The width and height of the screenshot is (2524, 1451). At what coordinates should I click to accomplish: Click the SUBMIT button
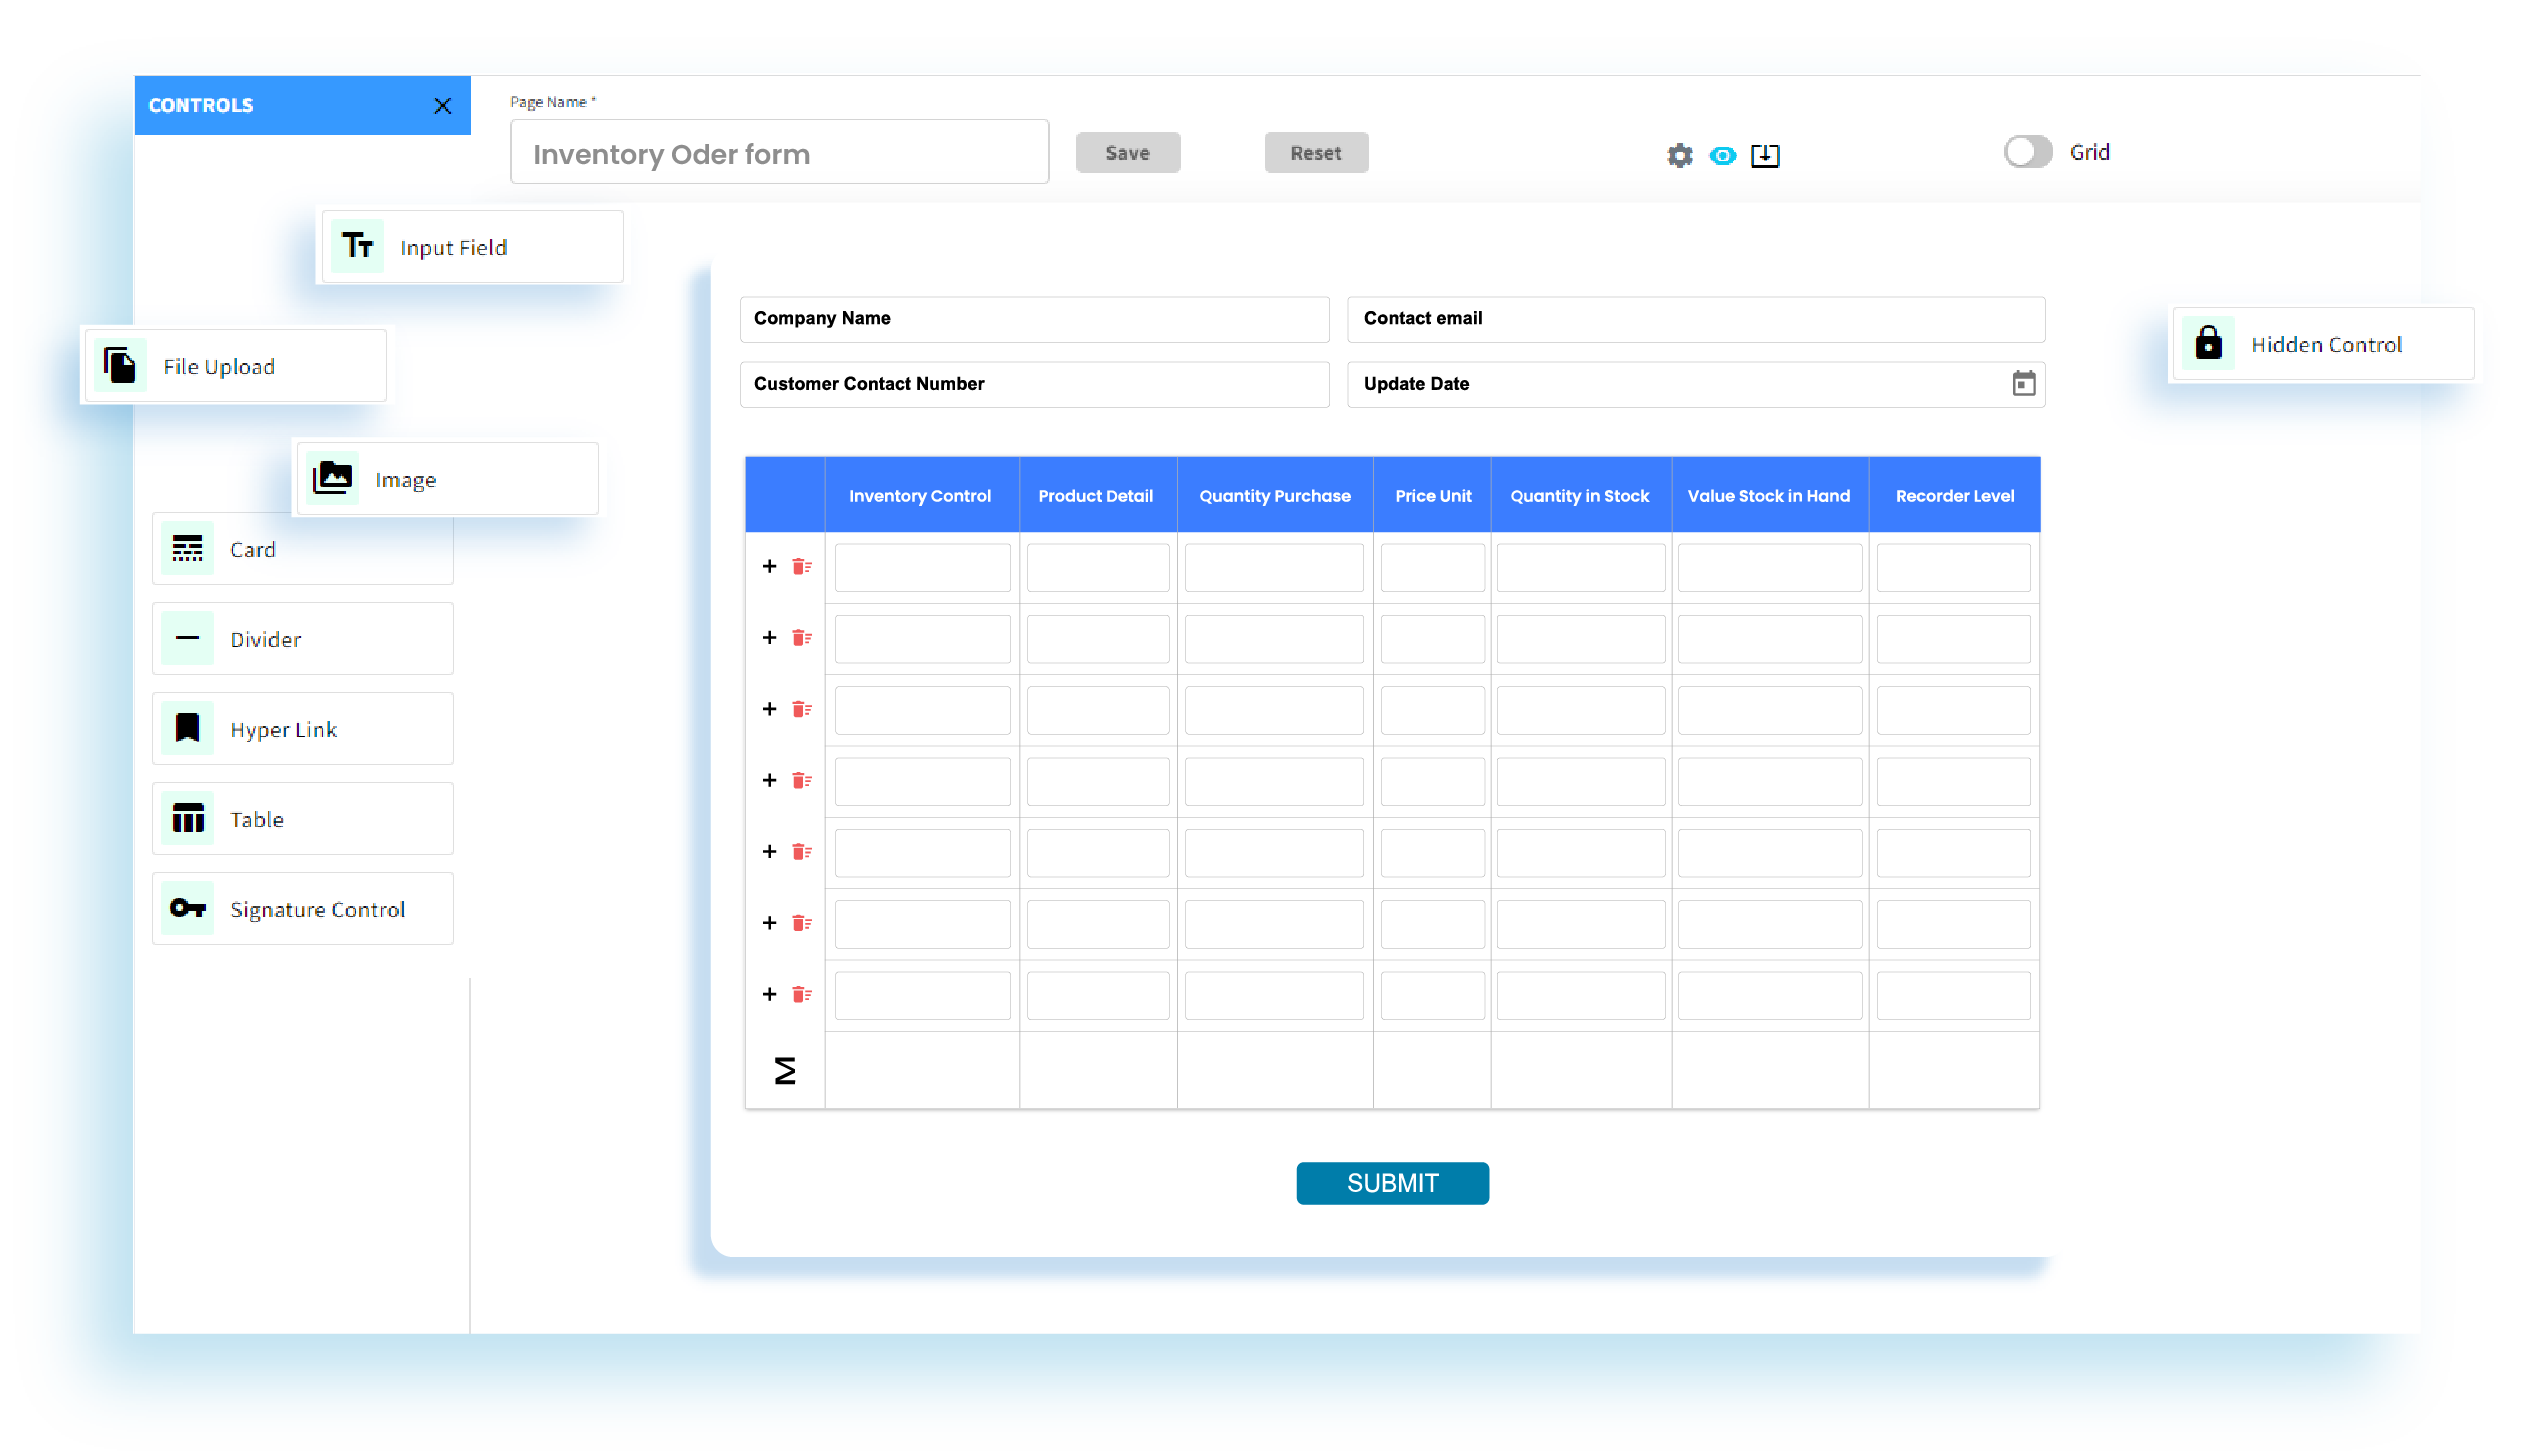[1392, 1182]
